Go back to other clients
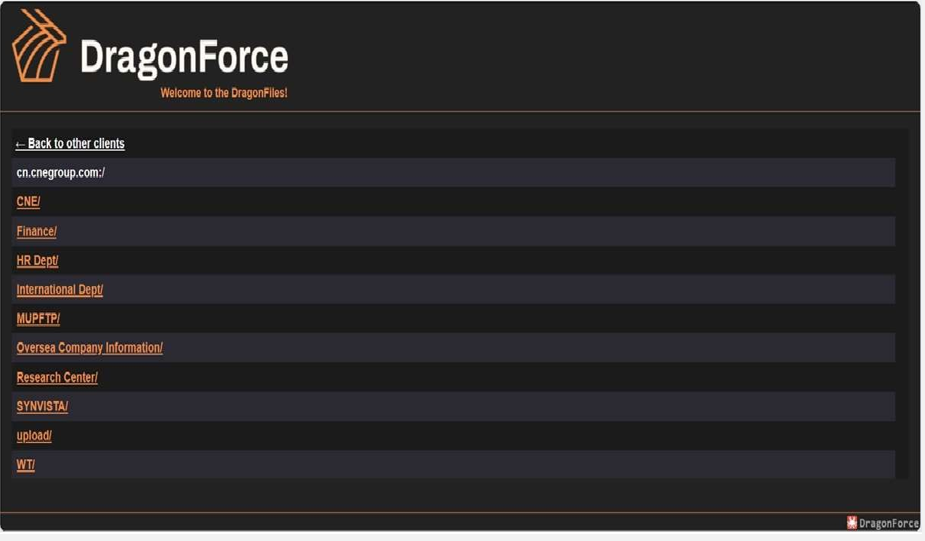The height and width of the screenshot is (541, 925). click(x=70, y=144)
